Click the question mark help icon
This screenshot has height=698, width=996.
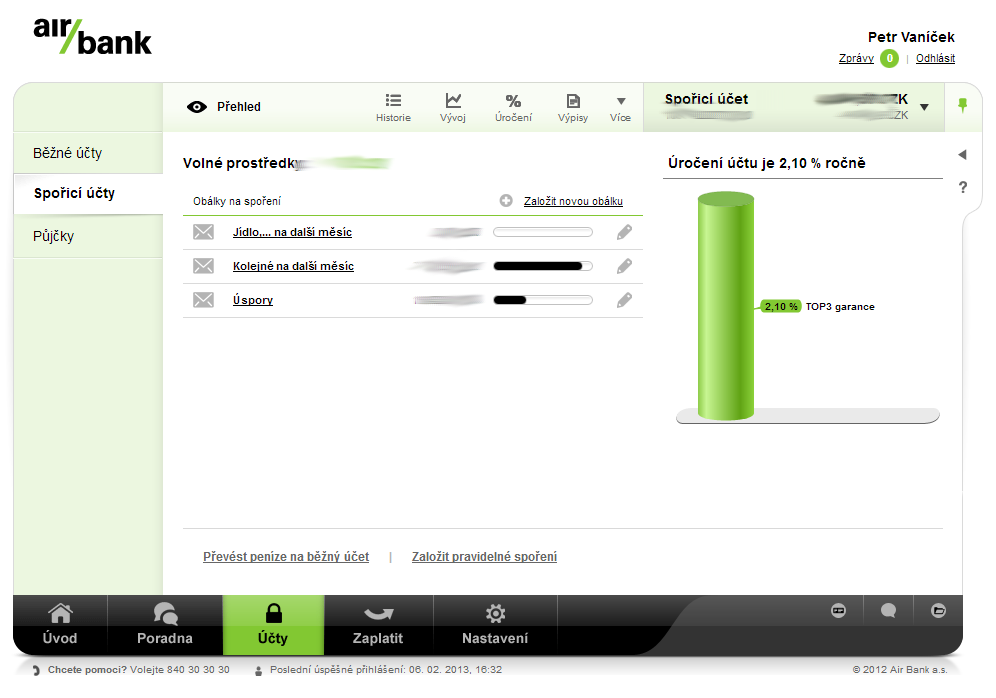click(963, 187)
